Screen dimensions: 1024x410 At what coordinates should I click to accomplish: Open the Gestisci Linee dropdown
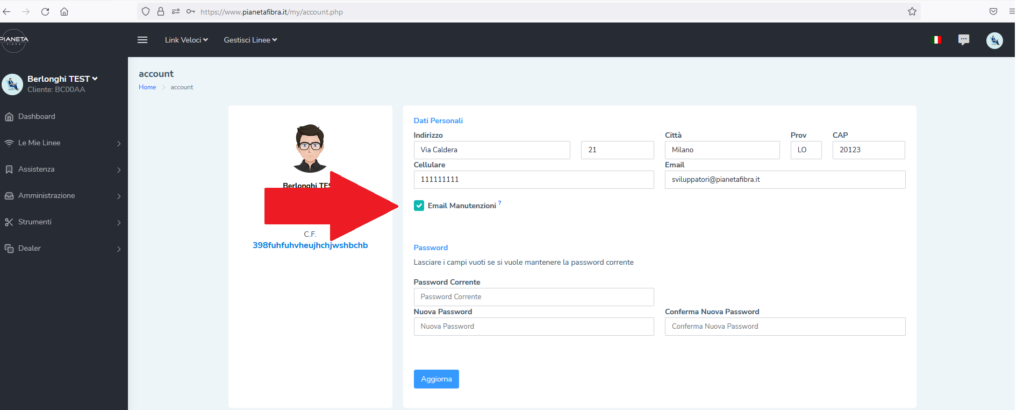tap(250, 40)
